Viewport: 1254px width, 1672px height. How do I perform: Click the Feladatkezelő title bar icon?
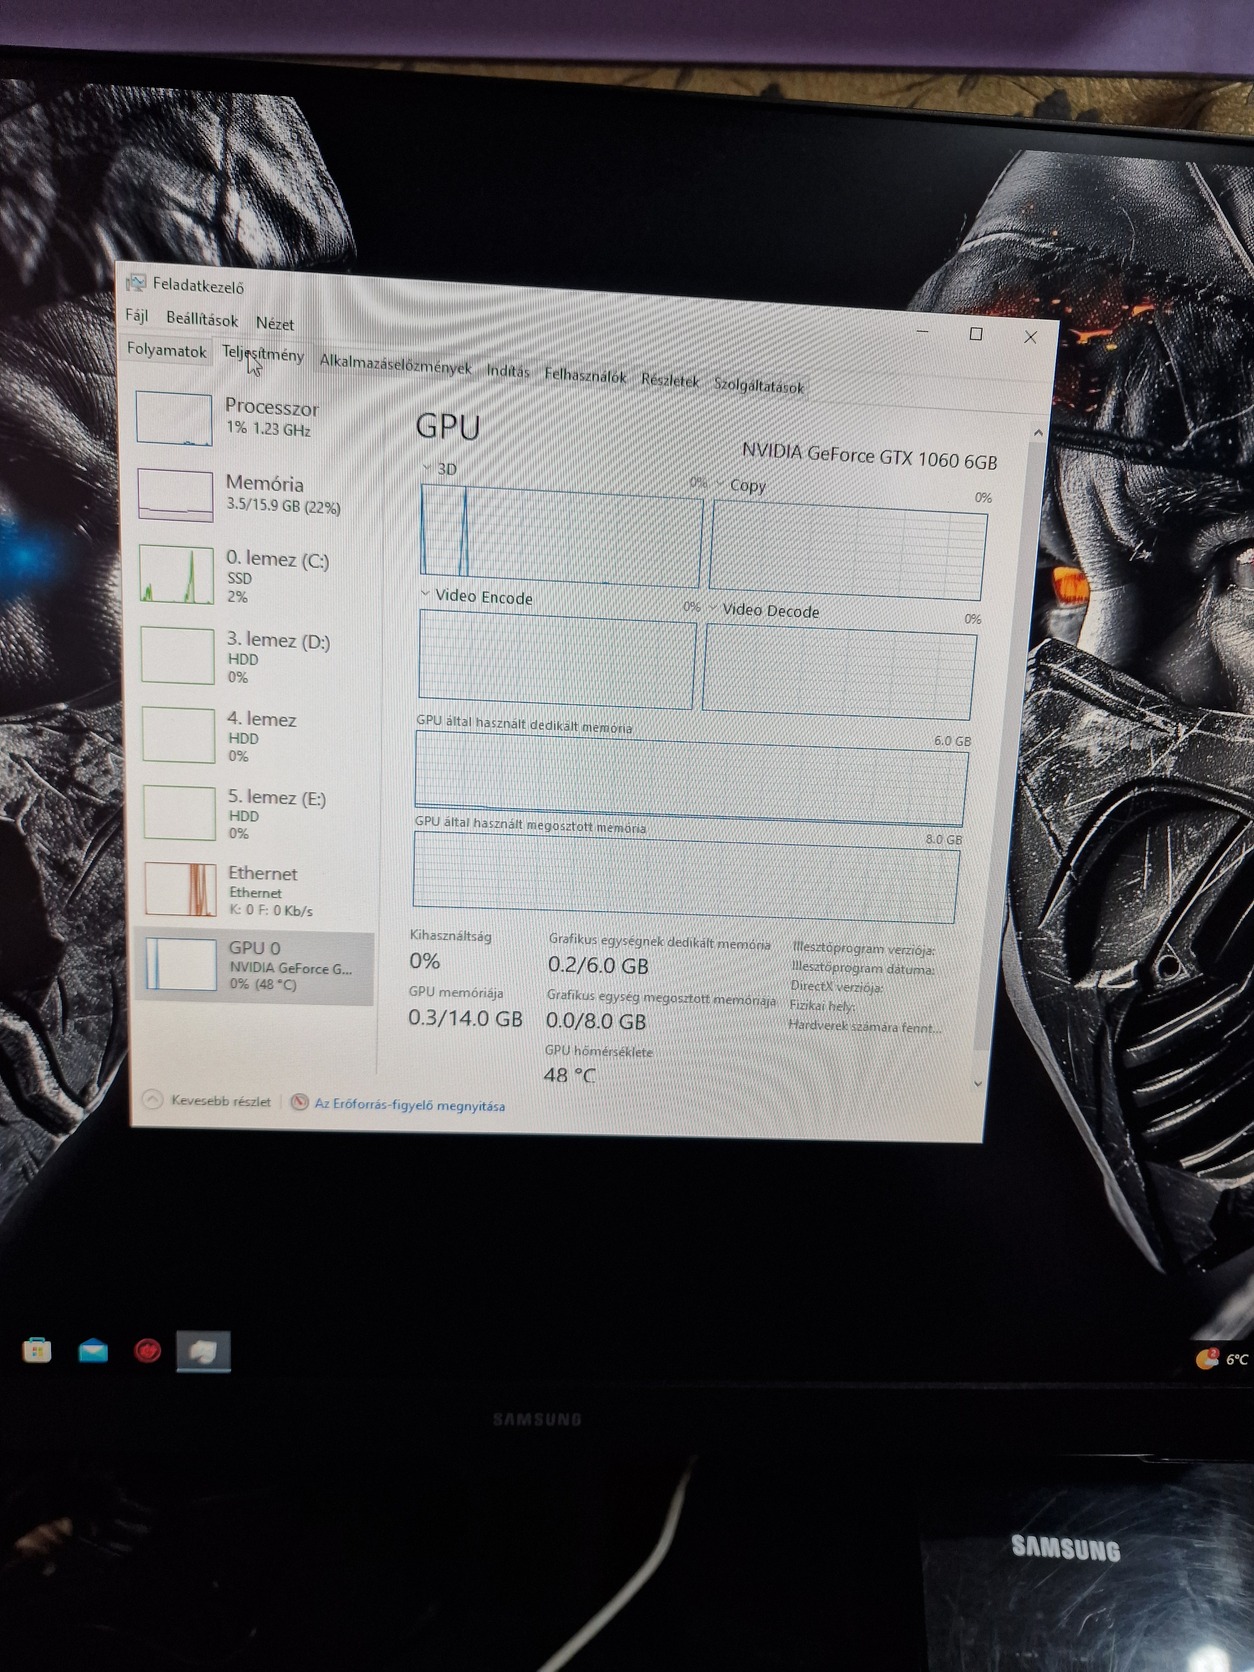point(136,284)
